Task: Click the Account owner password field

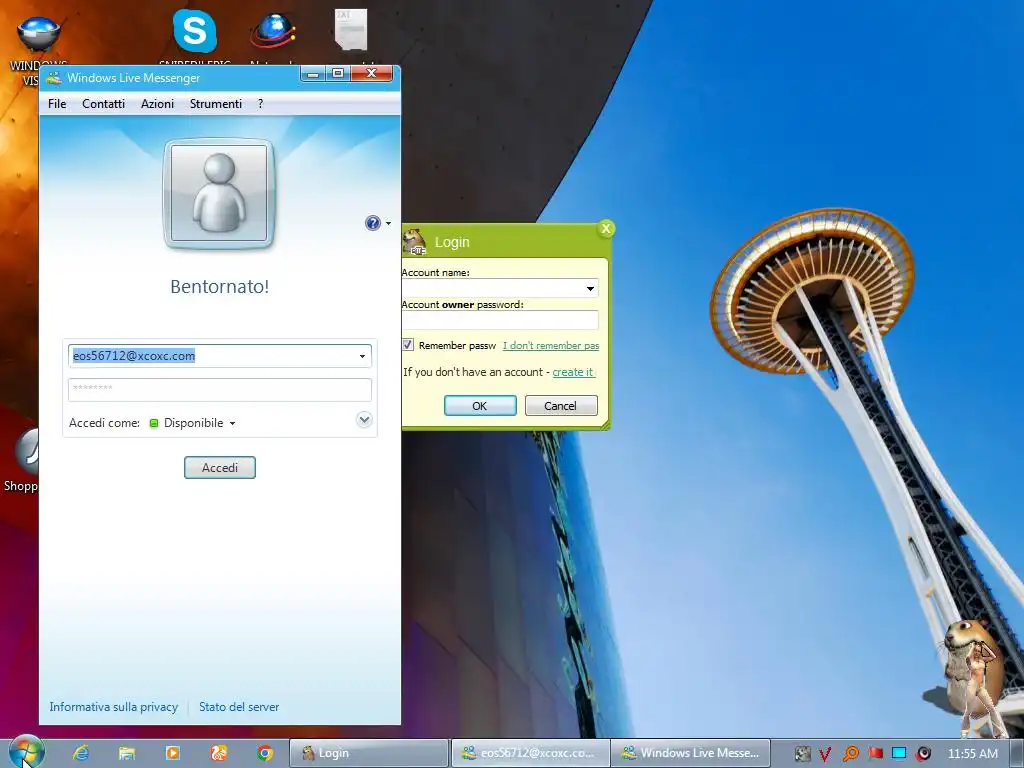Action: pos(500,320)
